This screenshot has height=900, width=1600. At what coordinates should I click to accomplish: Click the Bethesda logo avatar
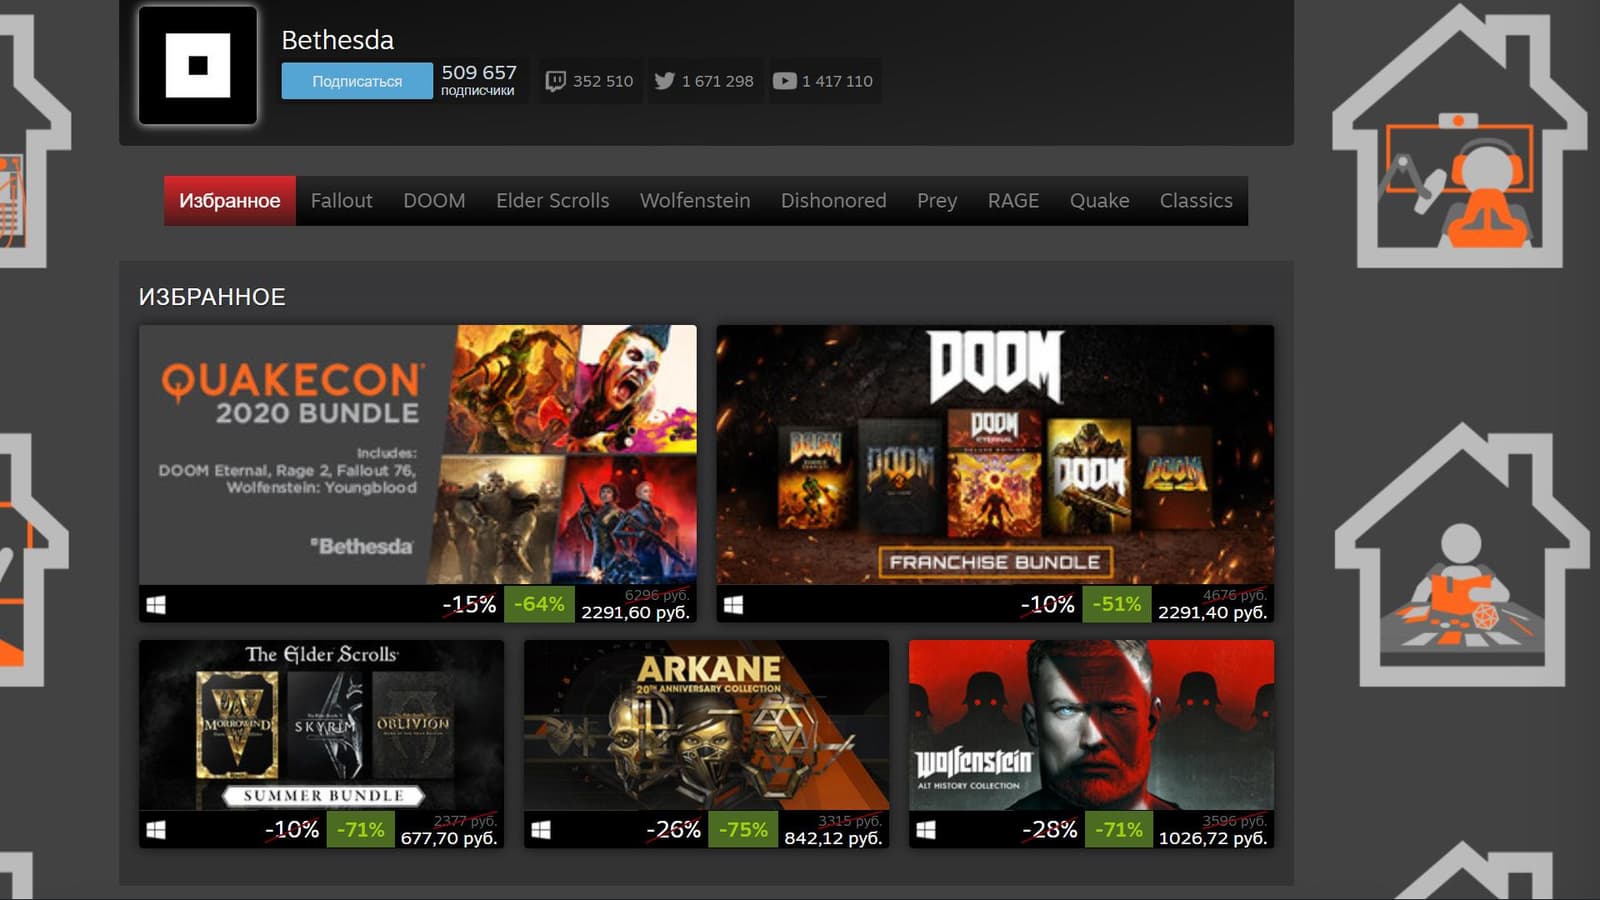(x=198, y=65)
